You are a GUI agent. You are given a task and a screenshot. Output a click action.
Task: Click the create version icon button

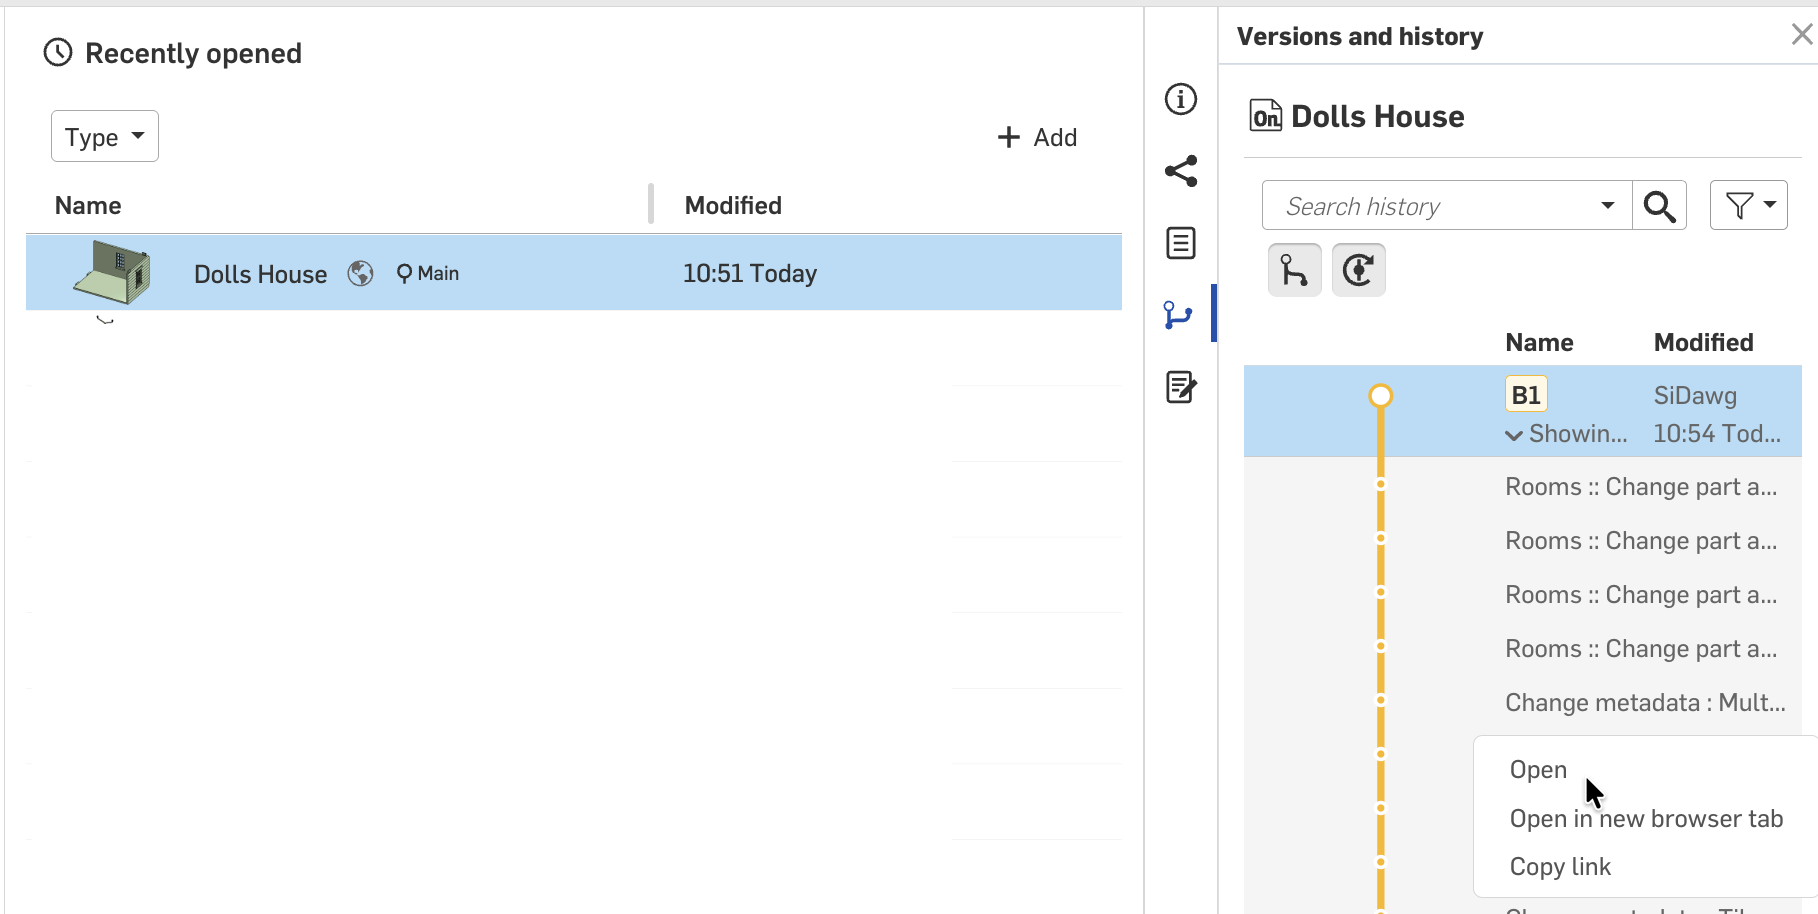(x=1294, y=270)
